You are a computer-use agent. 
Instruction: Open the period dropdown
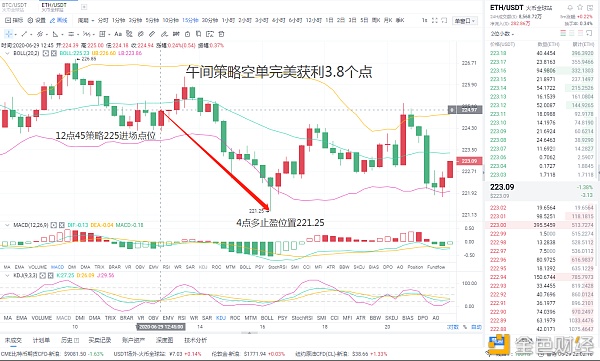[x=86, y=20]
